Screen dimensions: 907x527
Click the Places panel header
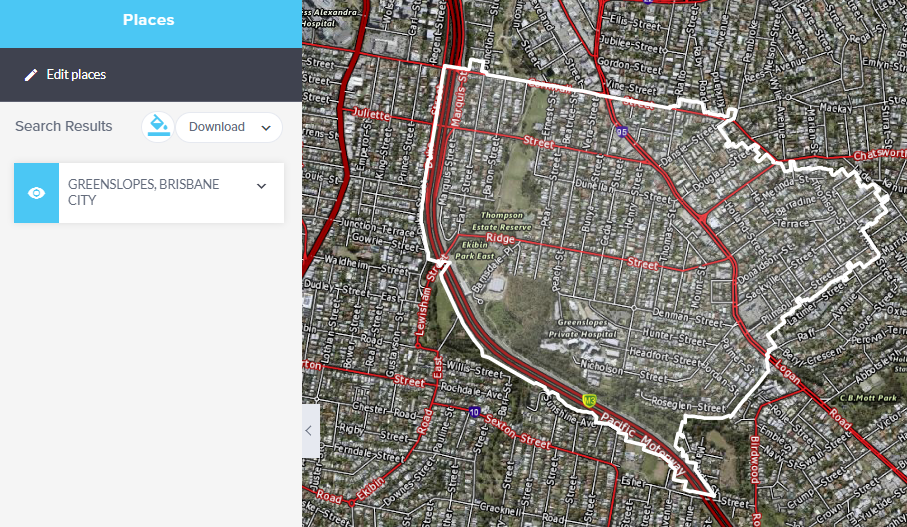point(149,20)
